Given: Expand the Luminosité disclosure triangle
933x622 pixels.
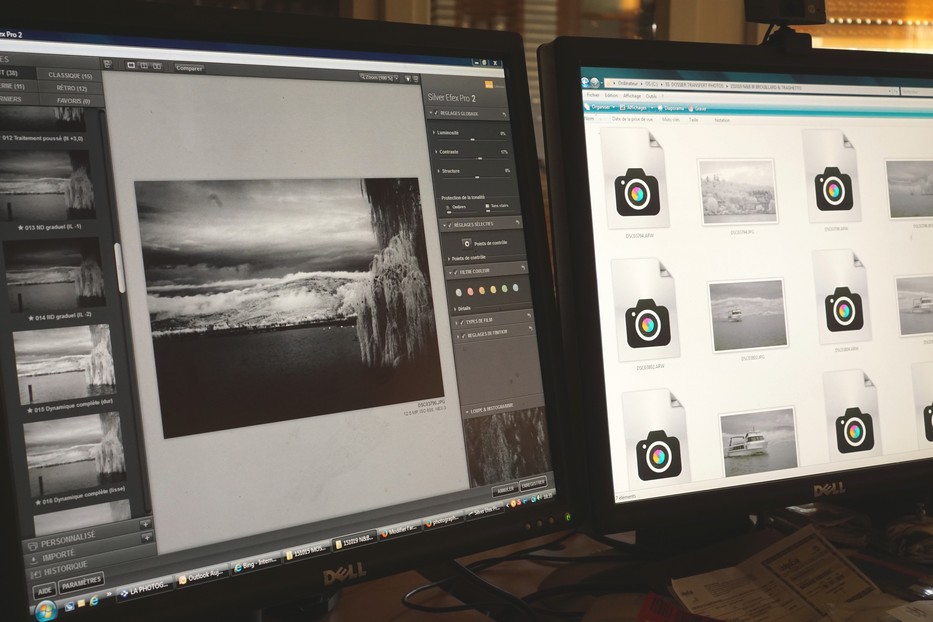Looking at the screenshot, I should coord(435,132).
